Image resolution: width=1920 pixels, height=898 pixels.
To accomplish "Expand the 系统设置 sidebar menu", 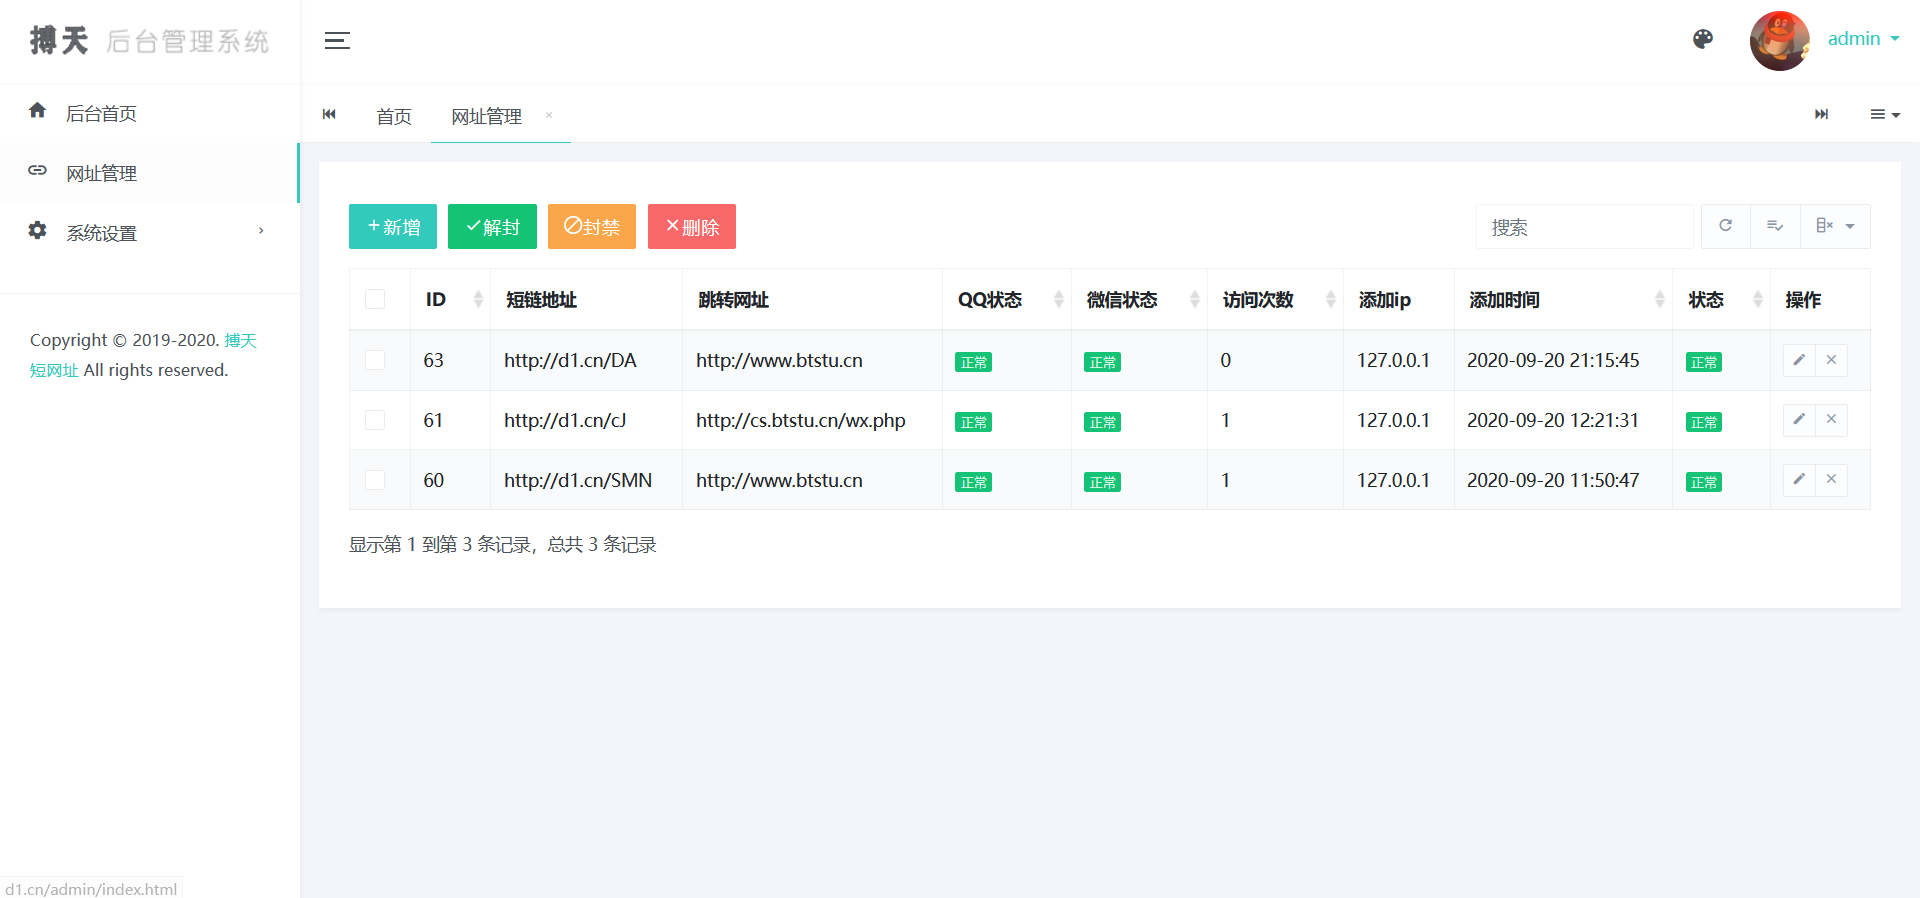I will [x=150, y=233].
